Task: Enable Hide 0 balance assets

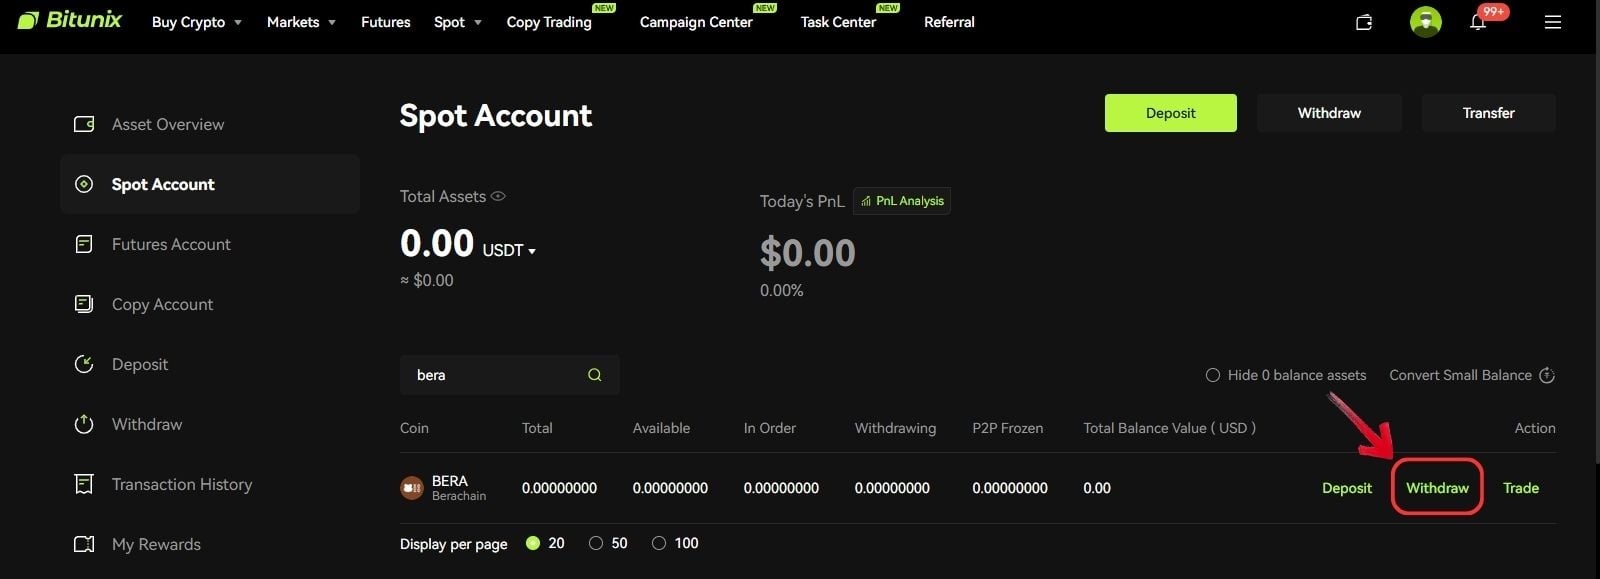Action: tap(1213, 375)
